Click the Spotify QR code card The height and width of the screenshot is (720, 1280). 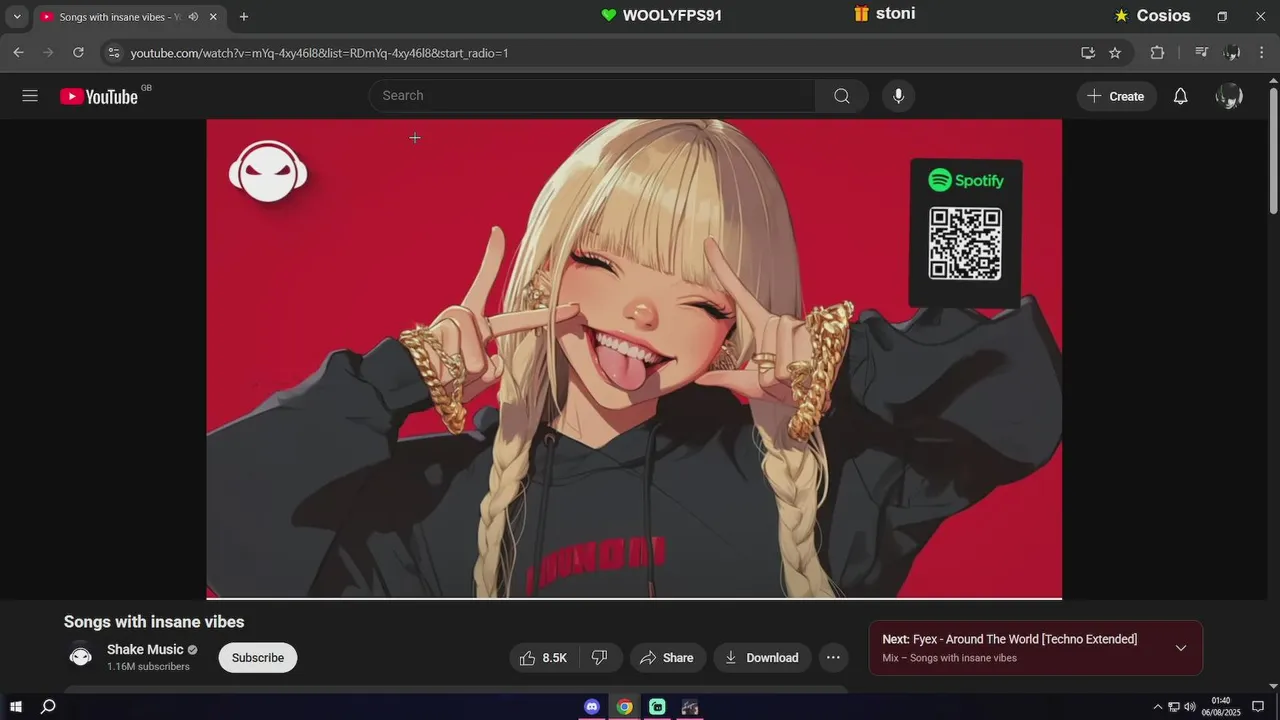965,233
